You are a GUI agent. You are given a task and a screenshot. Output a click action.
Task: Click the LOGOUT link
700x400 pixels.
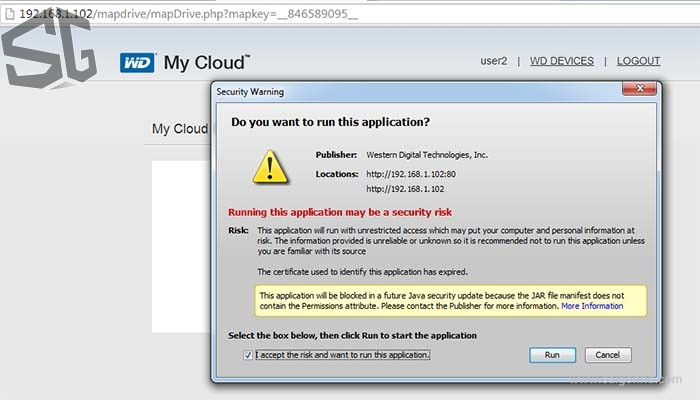[638, 61]
